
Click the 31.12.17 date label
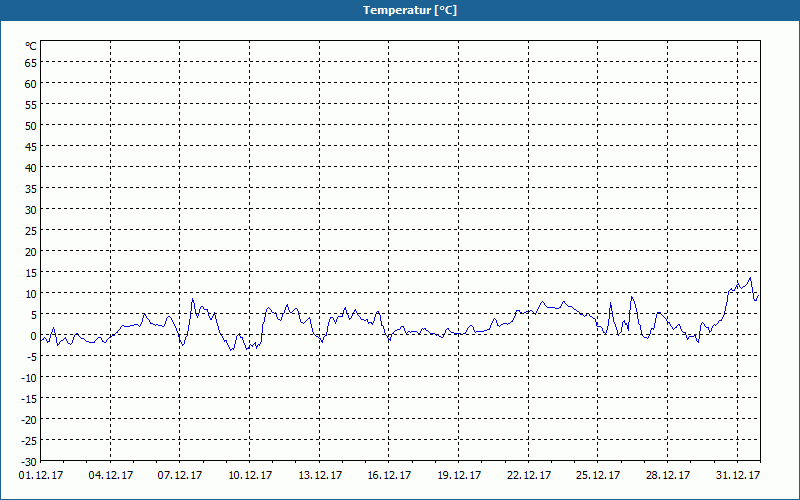coord(738,475)
